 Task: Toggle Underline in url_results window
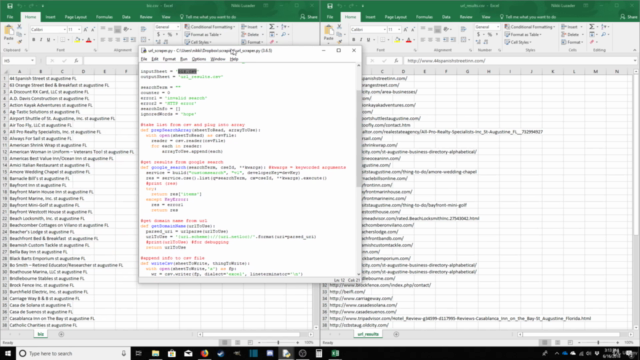(368, 40)
